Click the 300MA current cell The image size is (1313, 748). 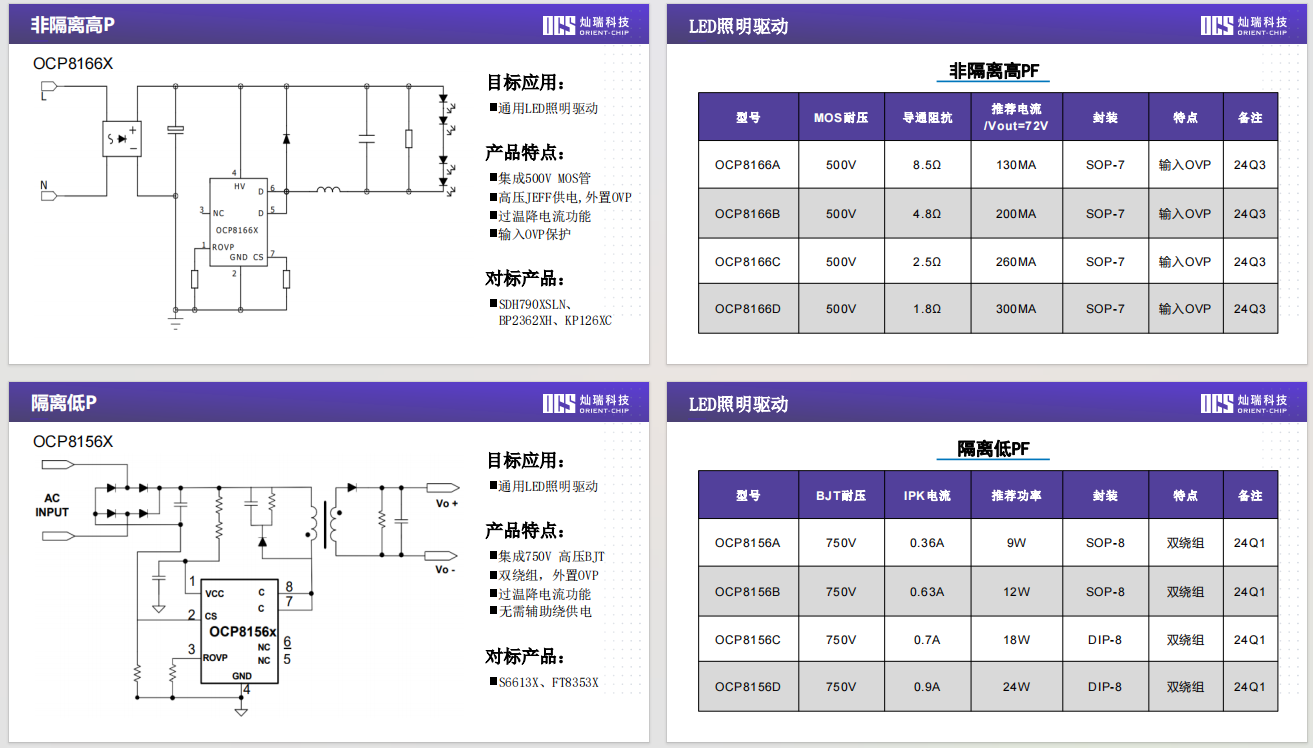click(1016, 309)
